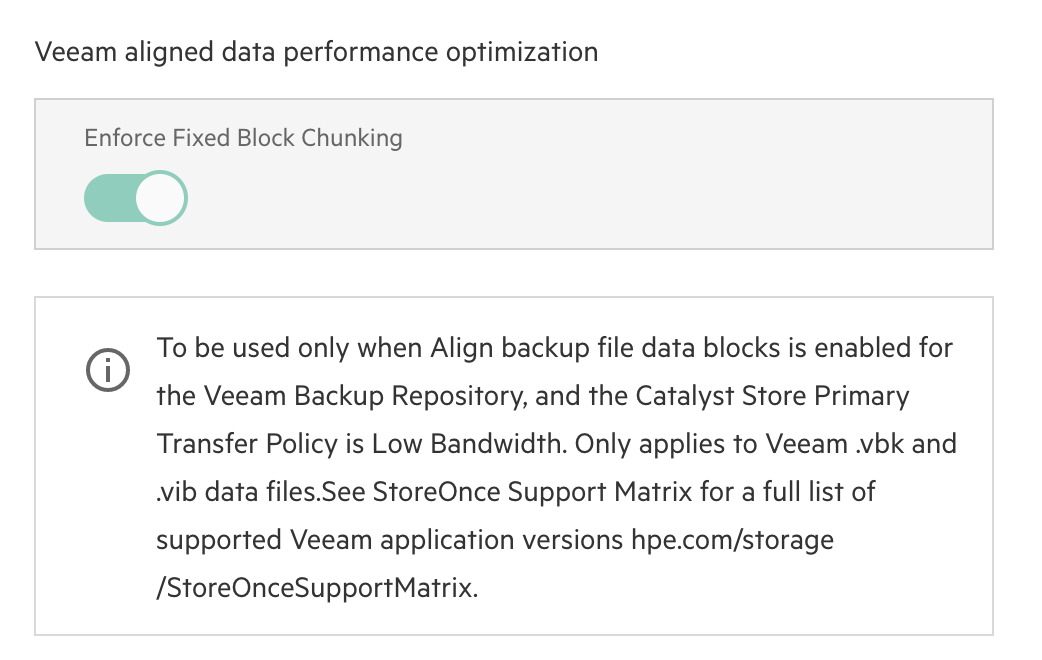Image resolution: width=1042 pixels, height=660 pixels.
Task: Click the word 'optimization' in the heading
Action: 522,52
